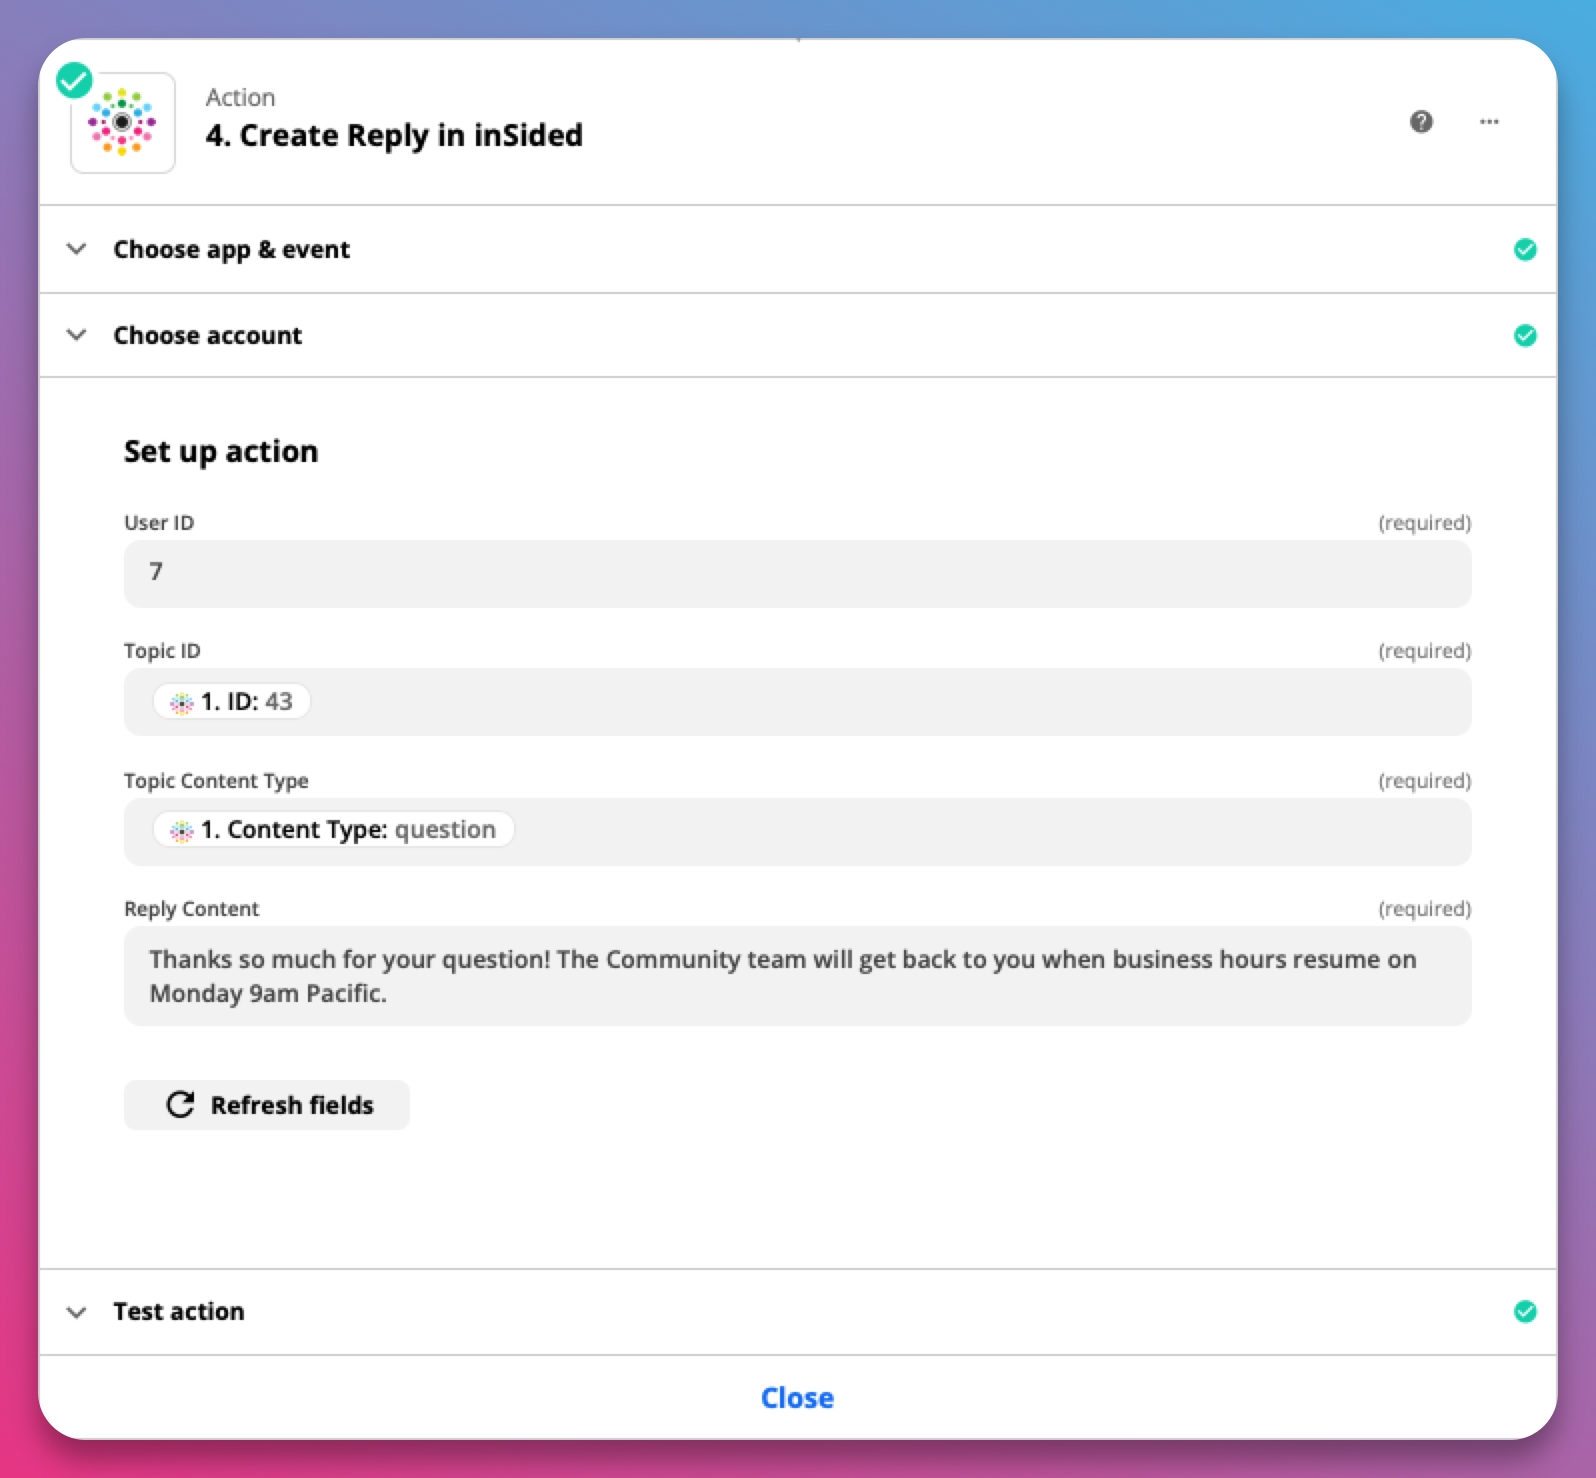Click the 'User ID' field label
Screen dimensions: 1596x1478
(x=159, y=522)
